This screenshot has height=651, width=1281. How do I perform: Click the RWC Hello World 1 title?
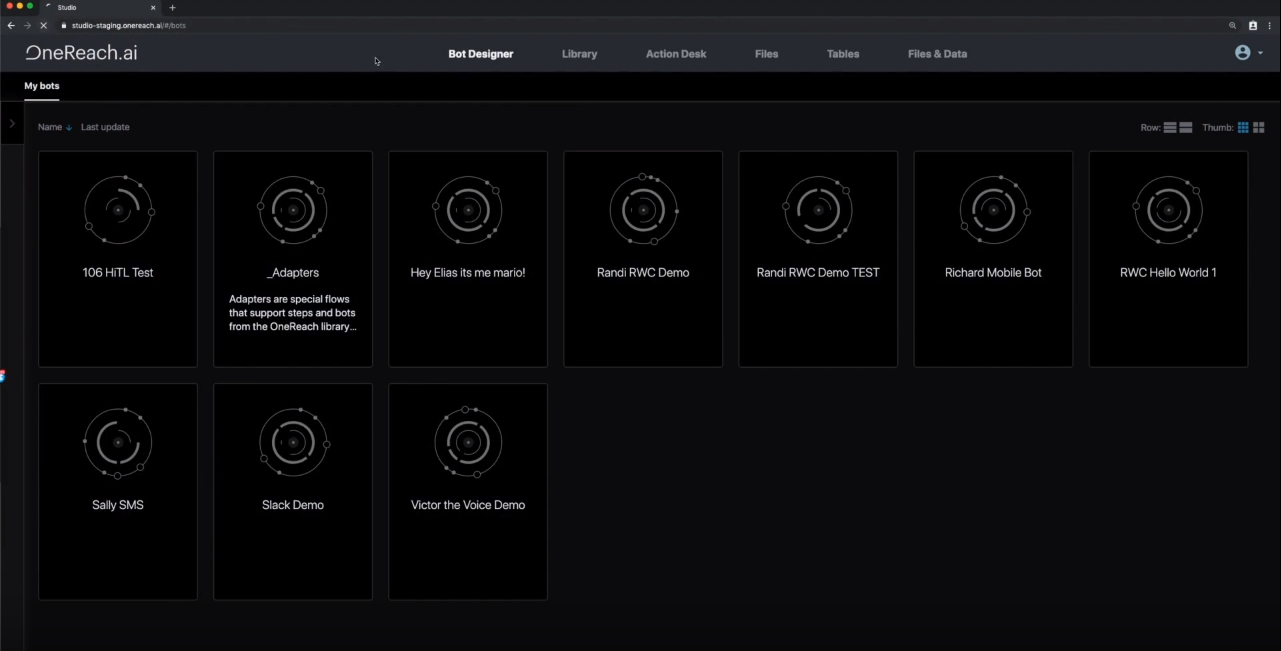1168,272
